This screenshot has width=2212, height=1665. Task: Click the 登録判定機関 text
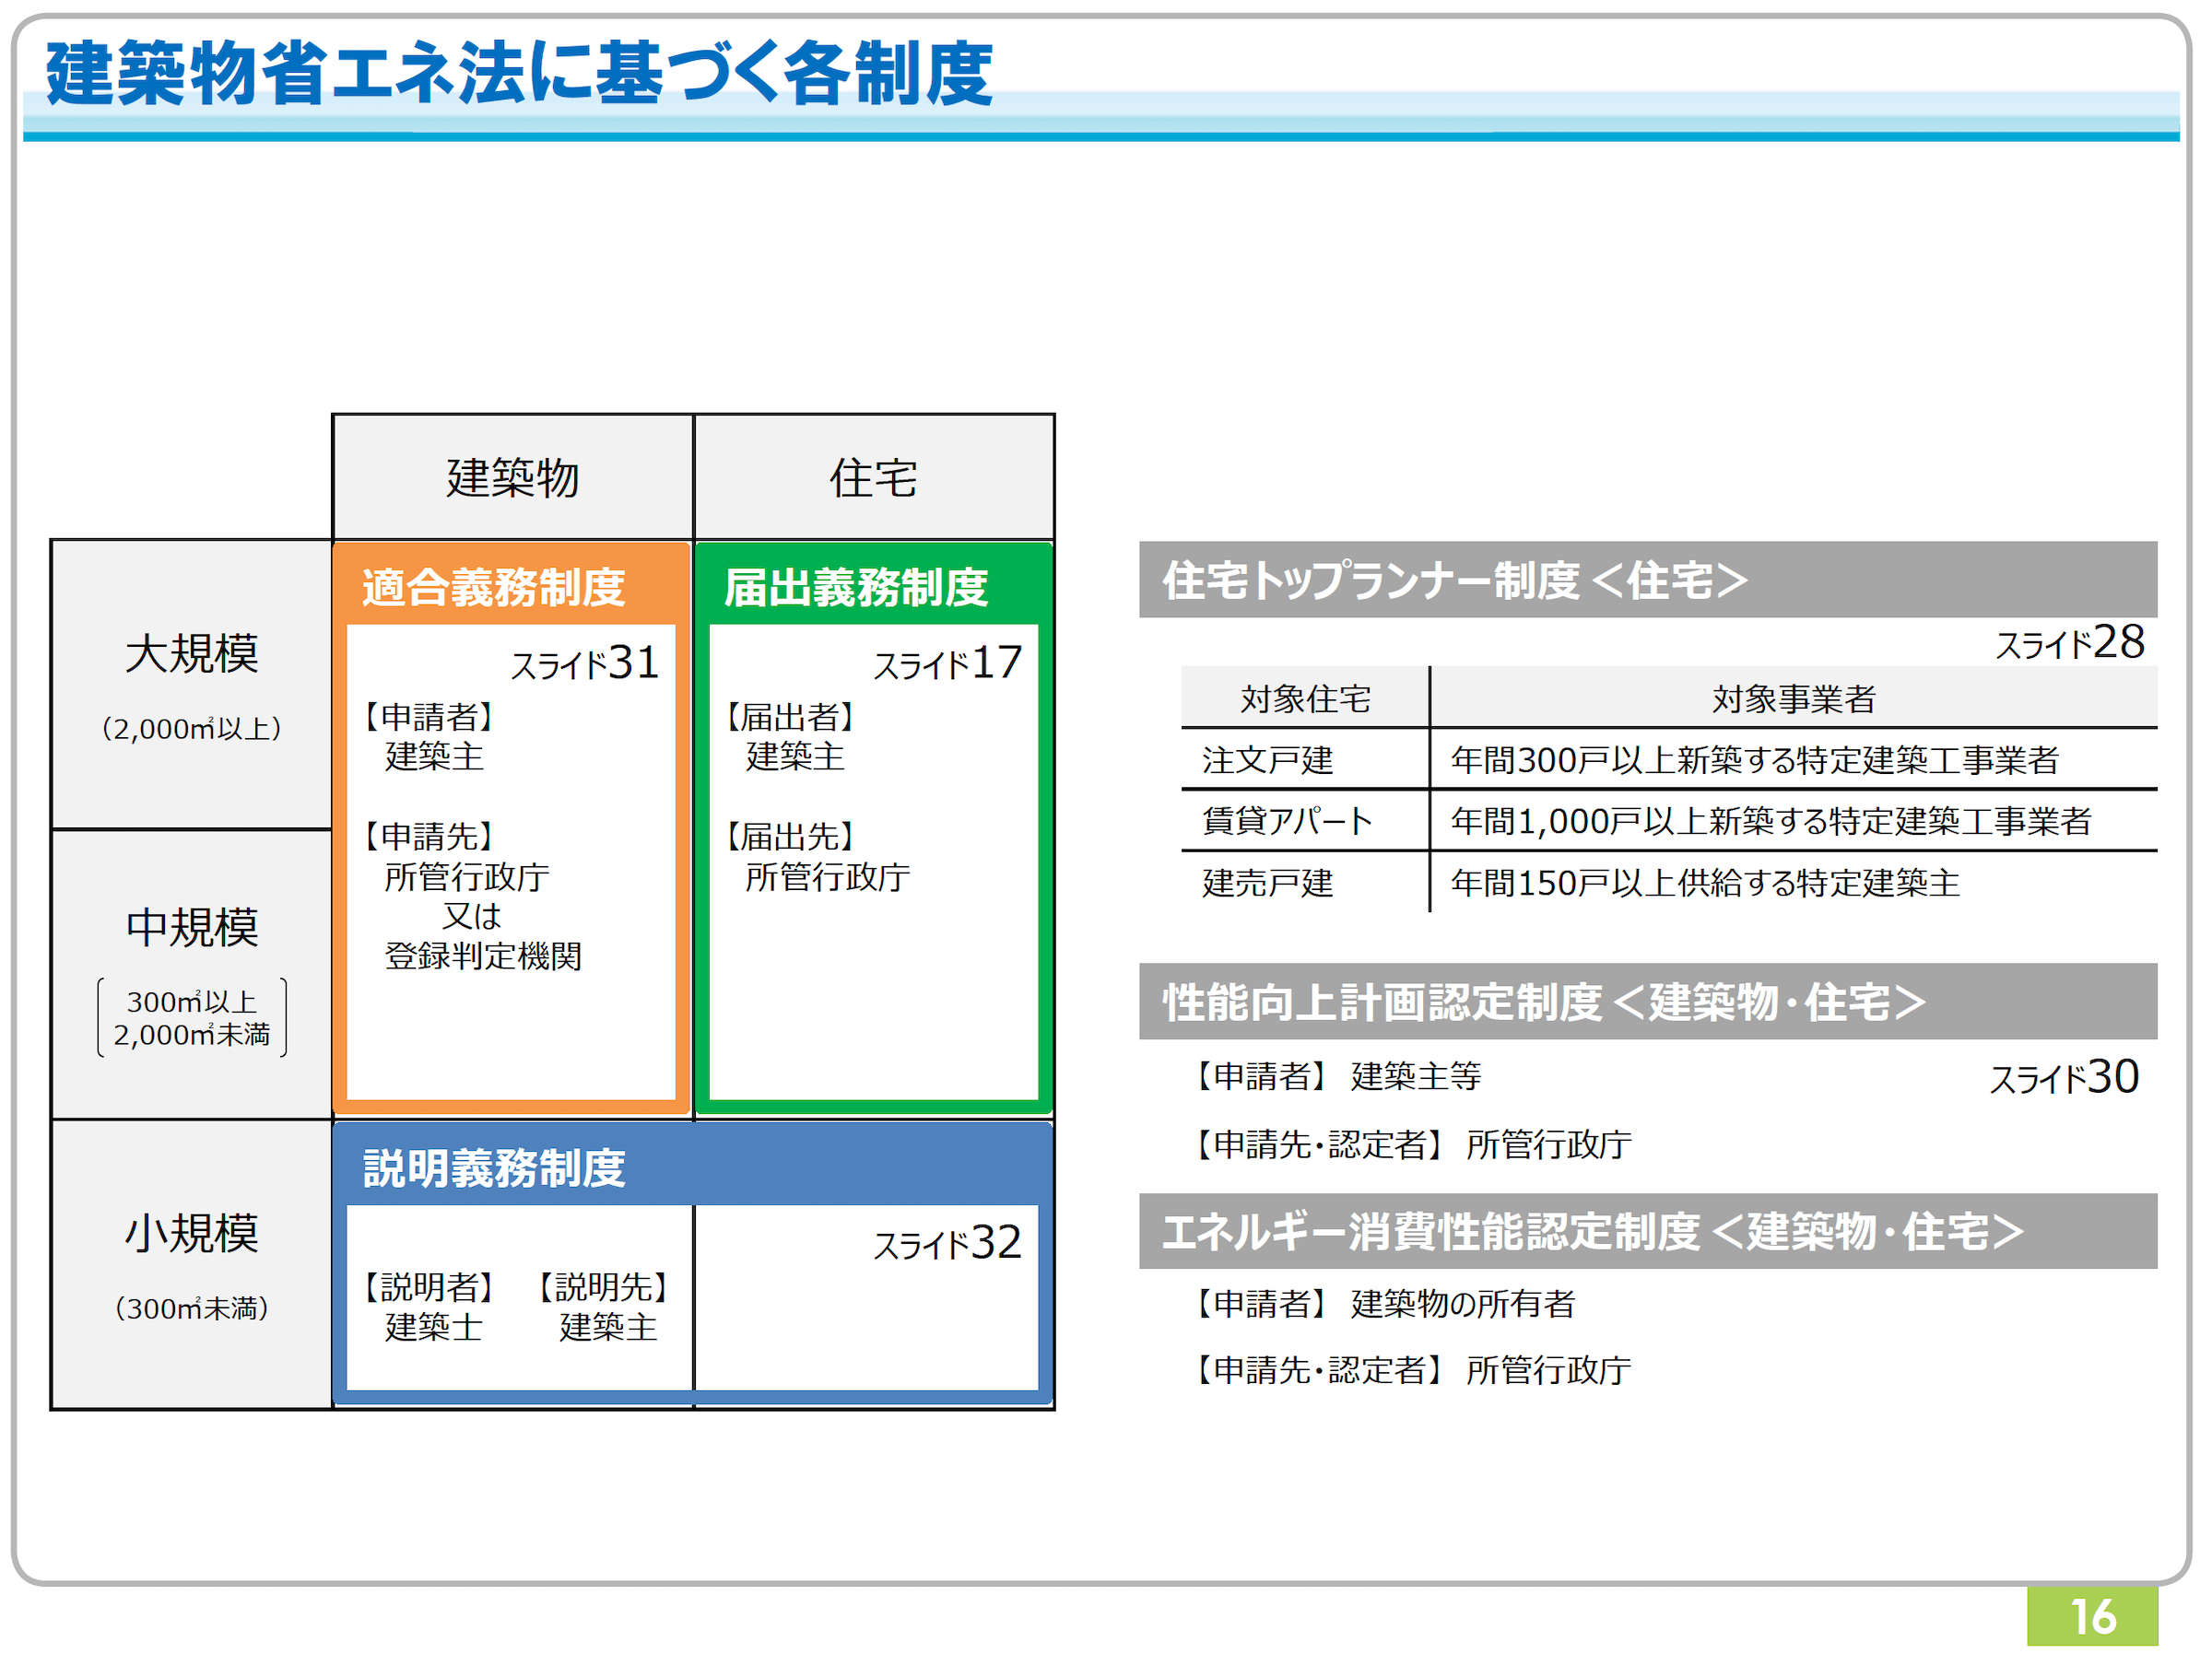point(483,957)
